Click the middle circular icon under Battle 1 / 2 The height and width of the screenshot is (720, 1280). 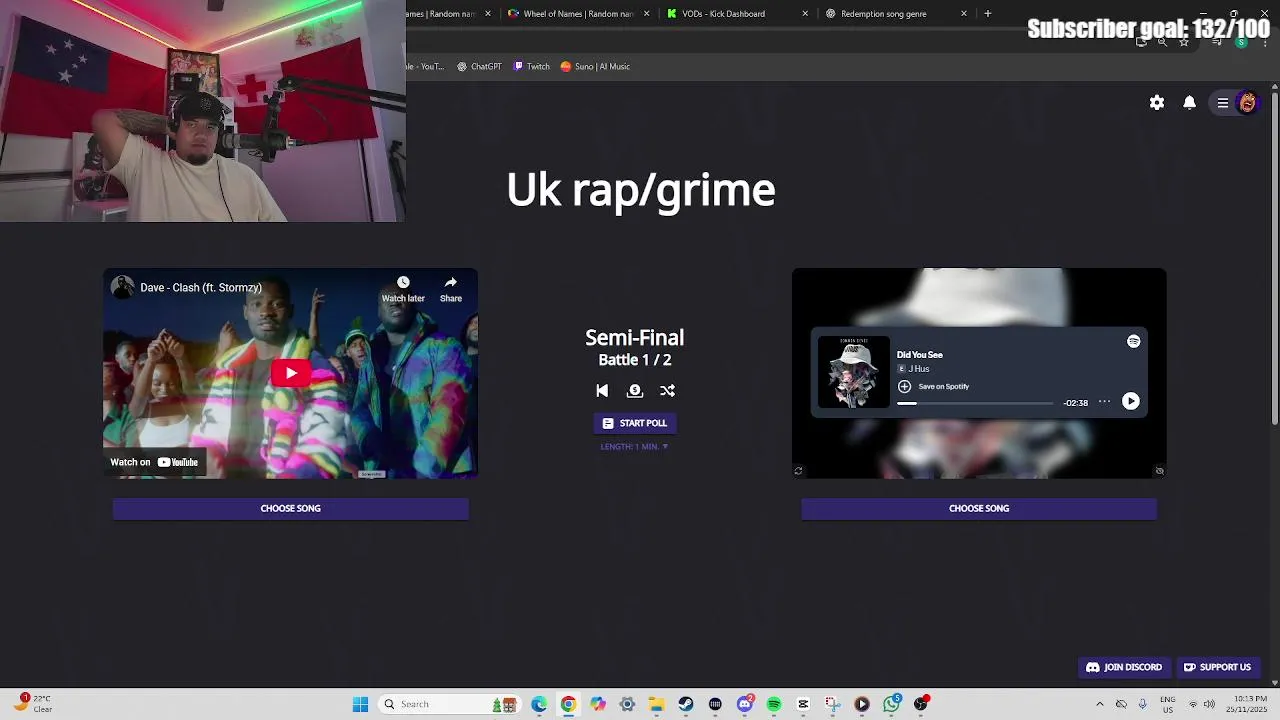point(634,391)
